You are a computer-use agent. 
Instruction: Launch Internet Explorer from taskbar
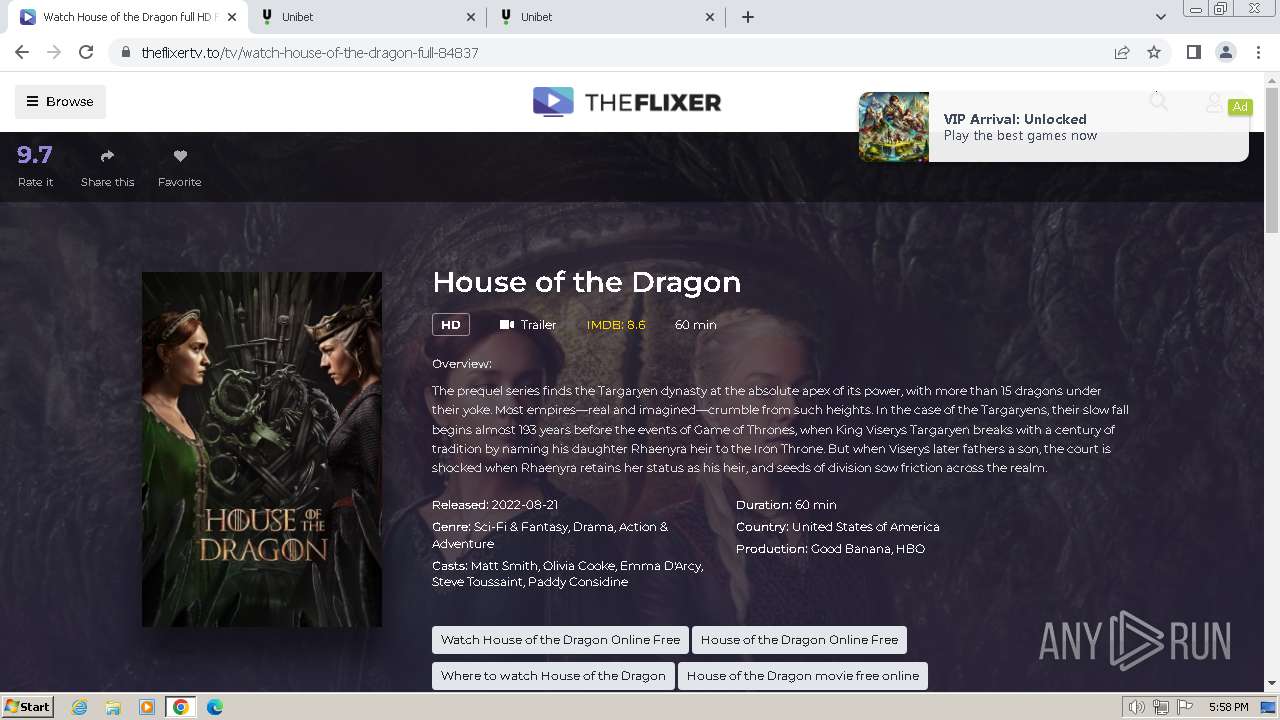click(x=80, y=707)
